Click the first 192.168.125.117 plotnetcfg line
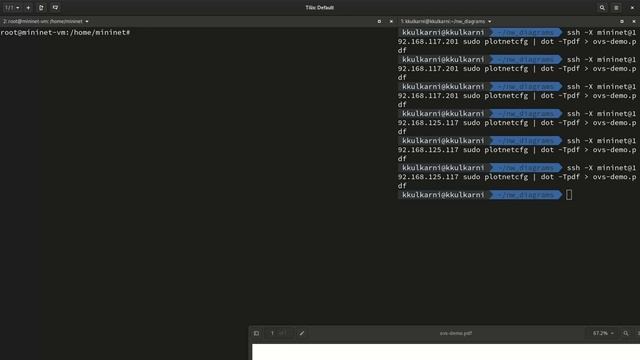The width and height of the screenshot is (640, 360). click(x=517, y=122)
